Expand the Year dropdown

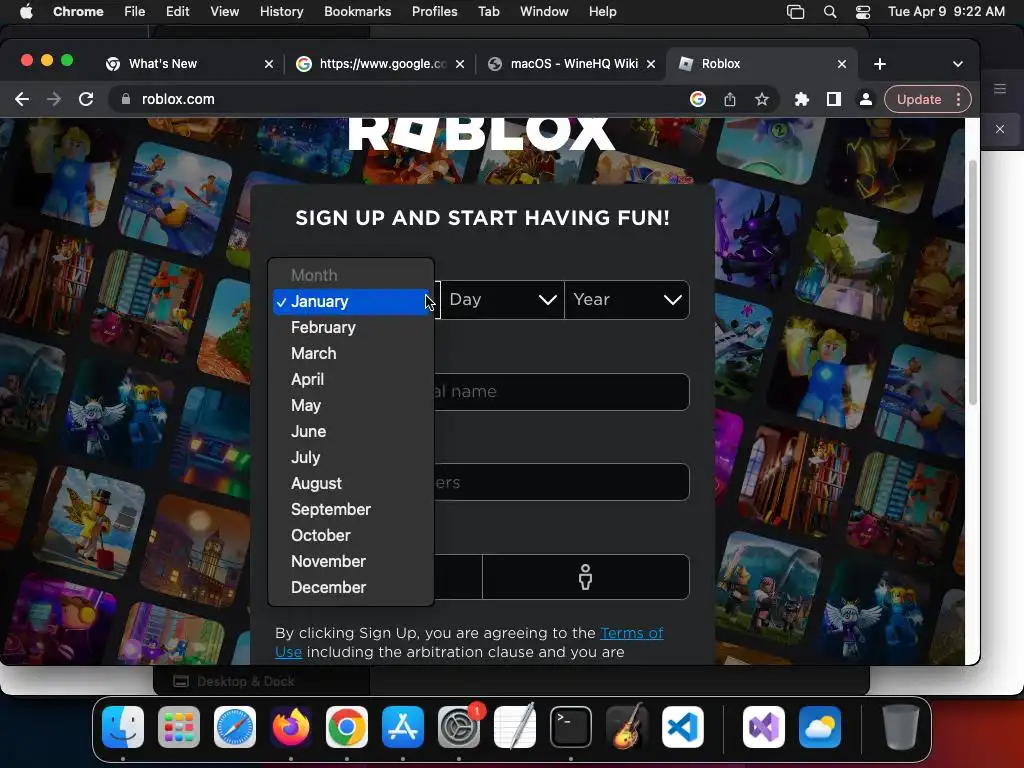pos(627,300)
